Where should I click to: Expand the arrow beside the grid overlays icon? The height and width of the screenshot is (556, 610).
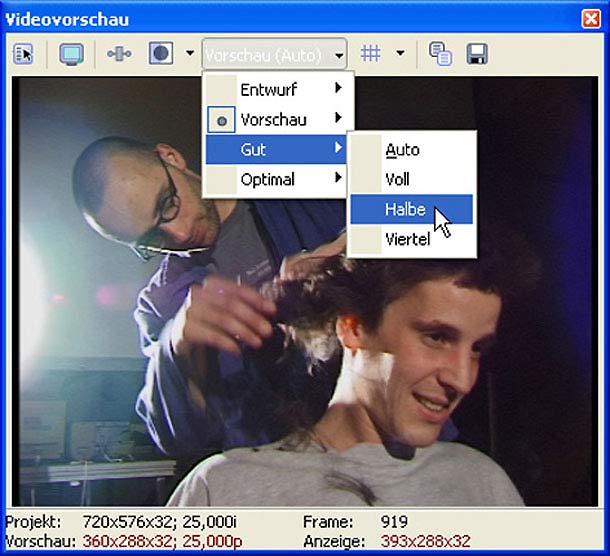point(400,54)
